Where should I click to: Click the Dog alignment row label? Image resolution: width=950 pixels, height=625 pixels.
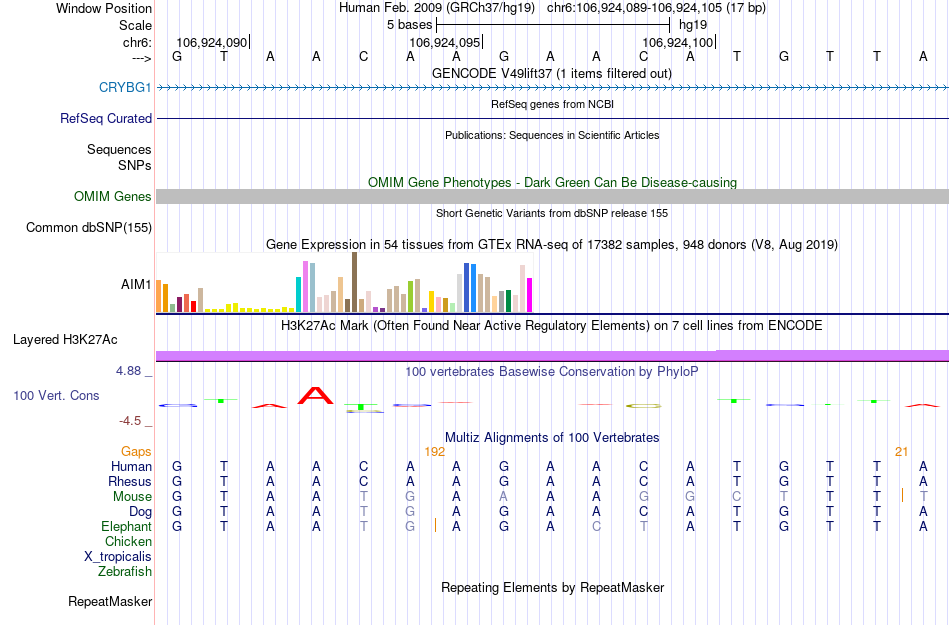(140, 512)
